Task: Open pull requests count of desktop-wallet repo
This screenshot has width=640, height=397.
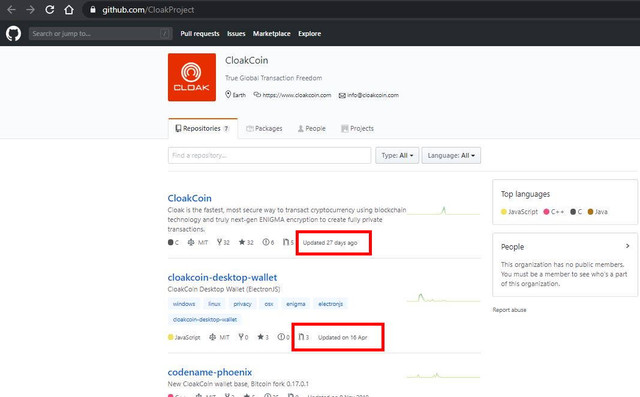Action: pyautogui.click(x=303, y=337)
